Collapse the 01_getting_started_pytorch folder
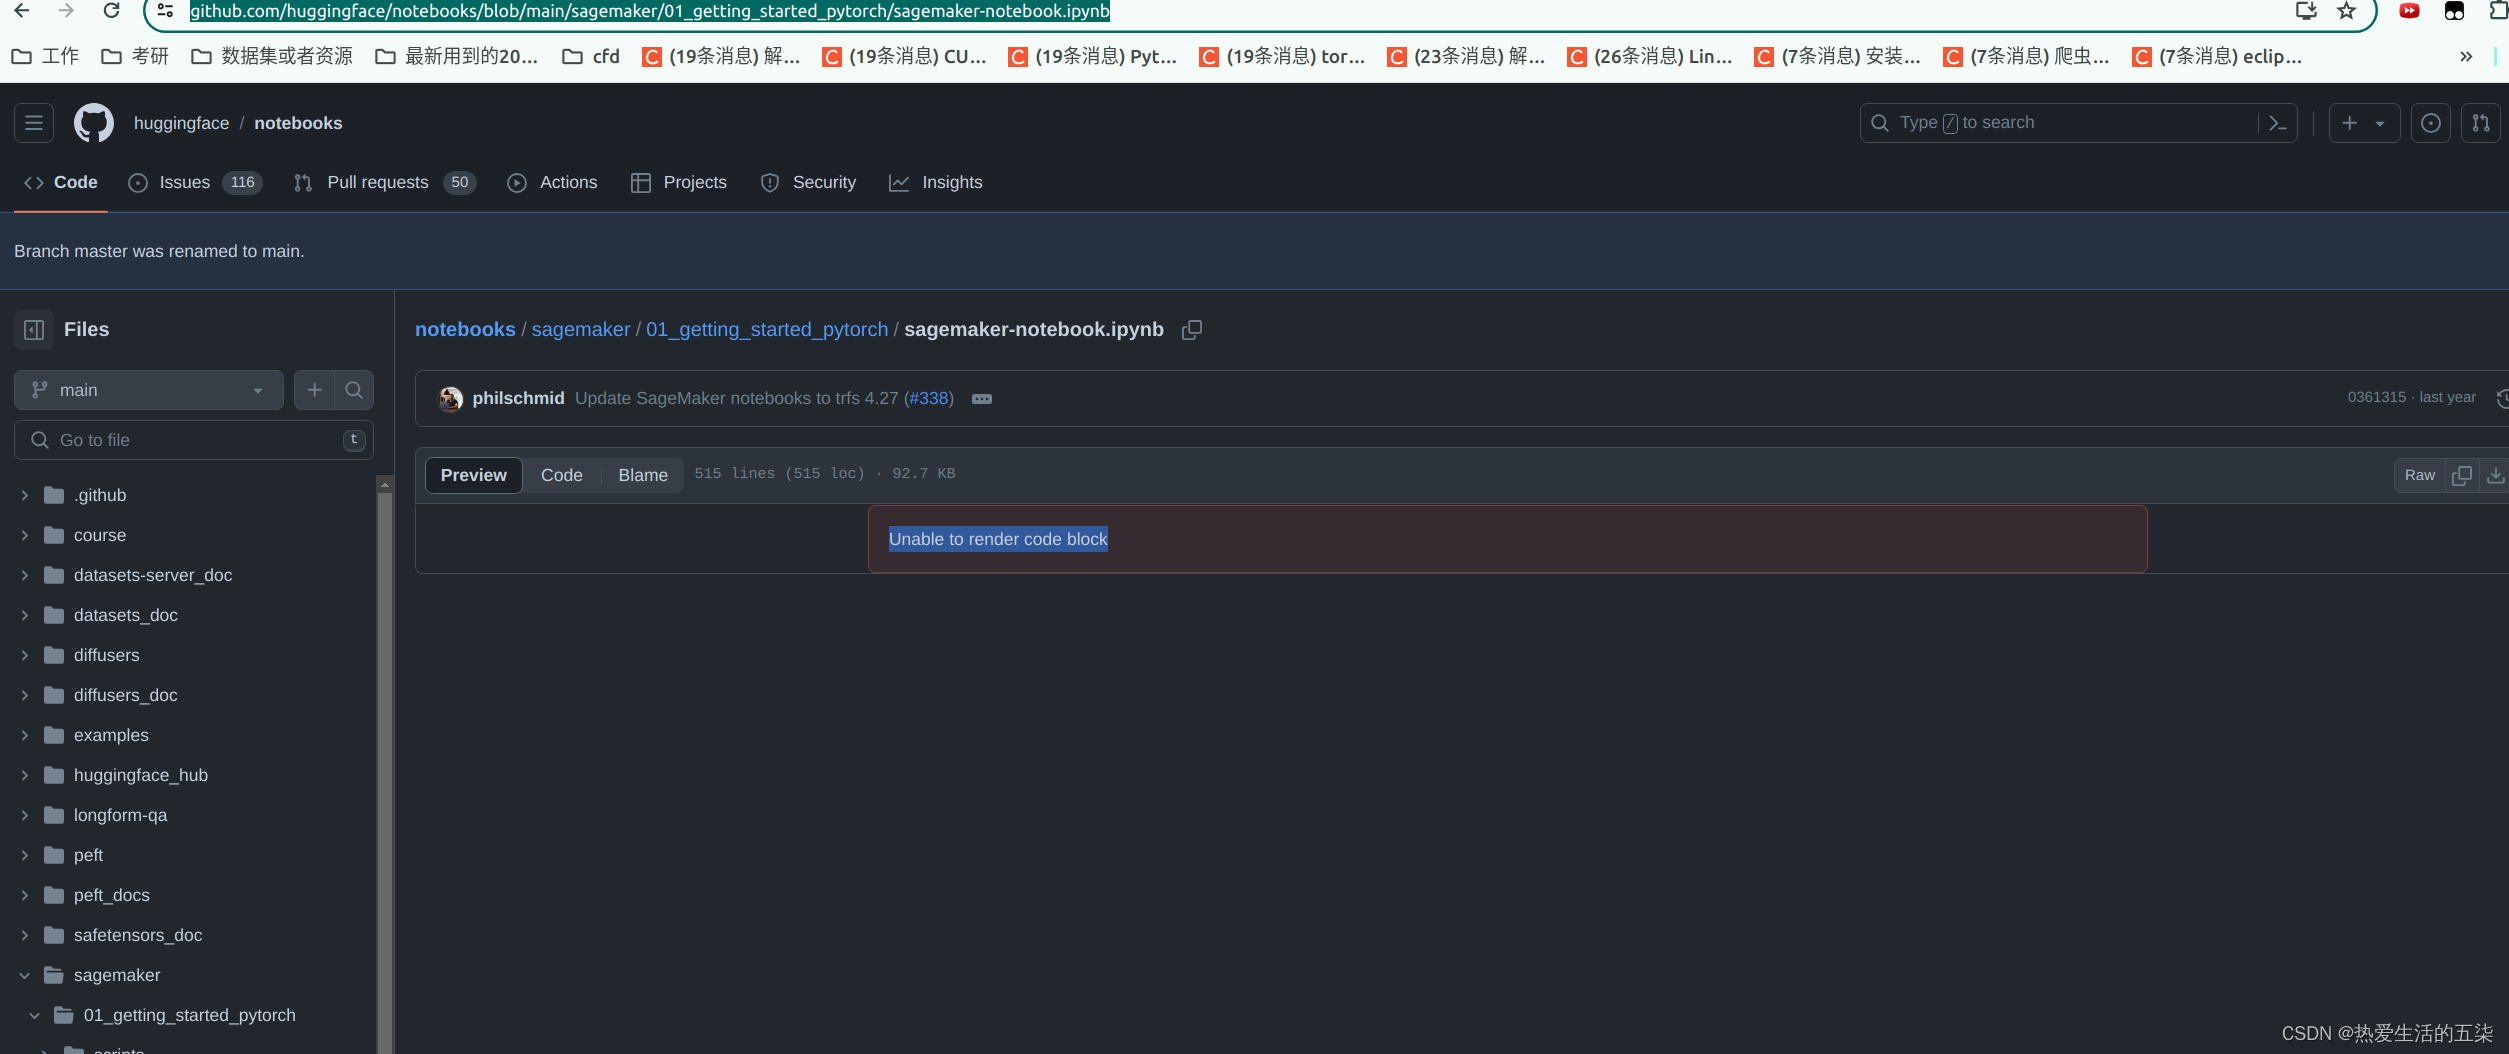2509x1054 pixels. click(x=35, y=1015)
